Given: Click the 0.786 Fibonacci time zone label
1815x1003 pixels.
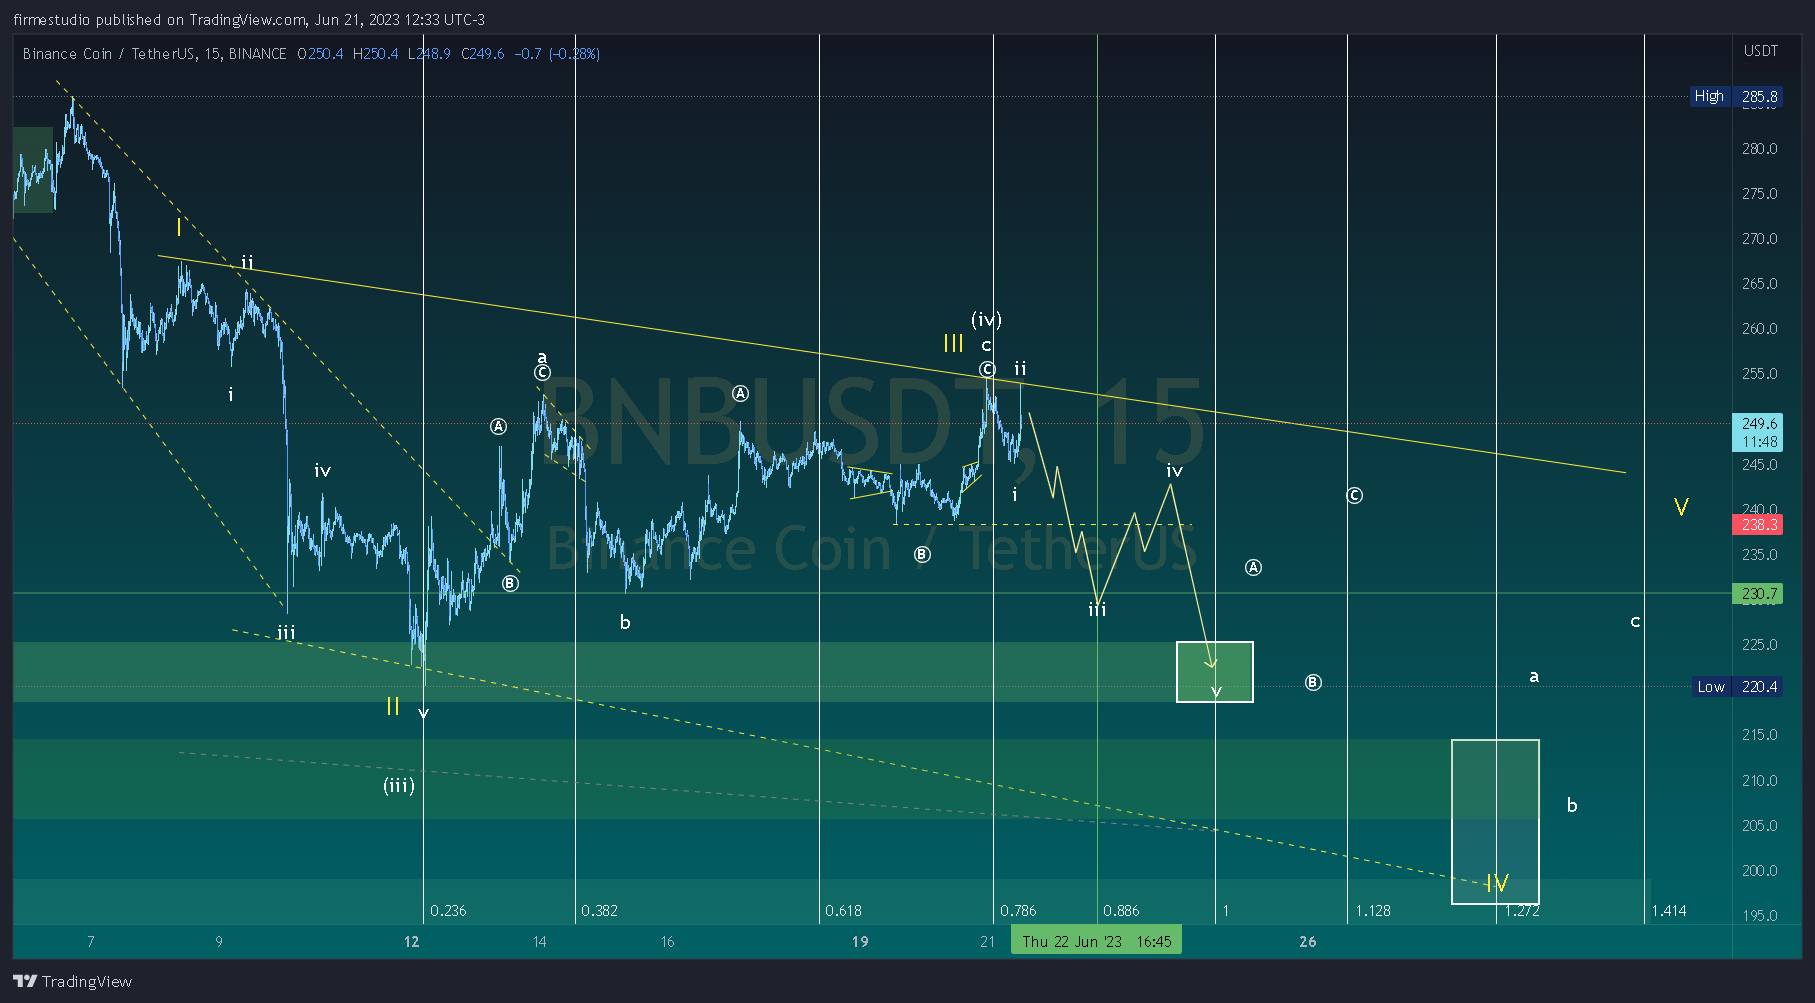Looking at the screenshot, I should pyautogui.click(x=1018, y=911).
